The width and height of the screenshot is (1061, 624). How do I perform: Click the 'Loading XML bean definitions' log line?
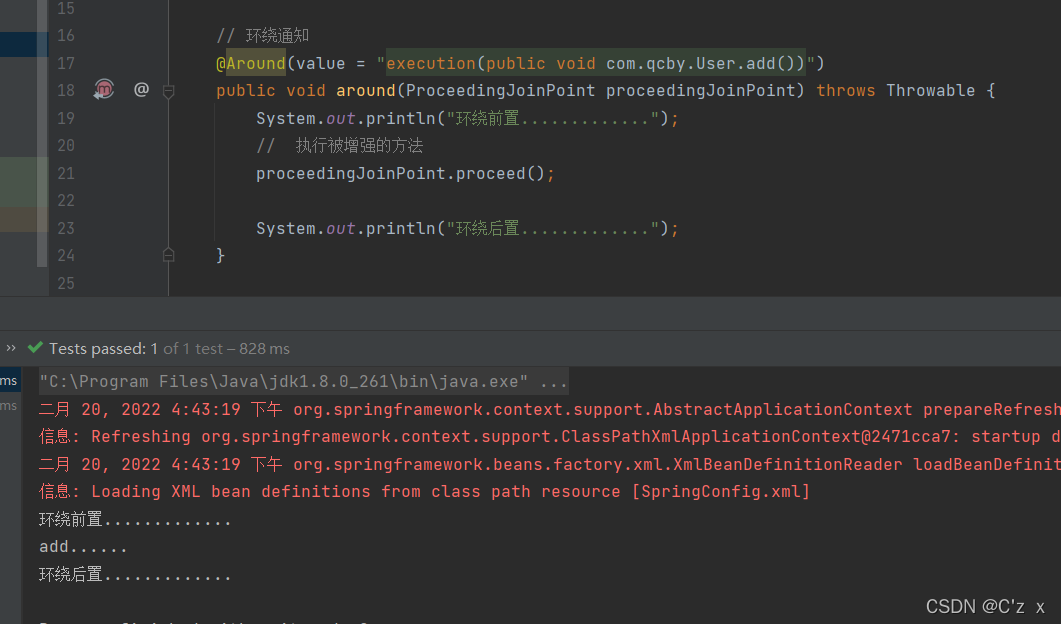pos(424,492)
